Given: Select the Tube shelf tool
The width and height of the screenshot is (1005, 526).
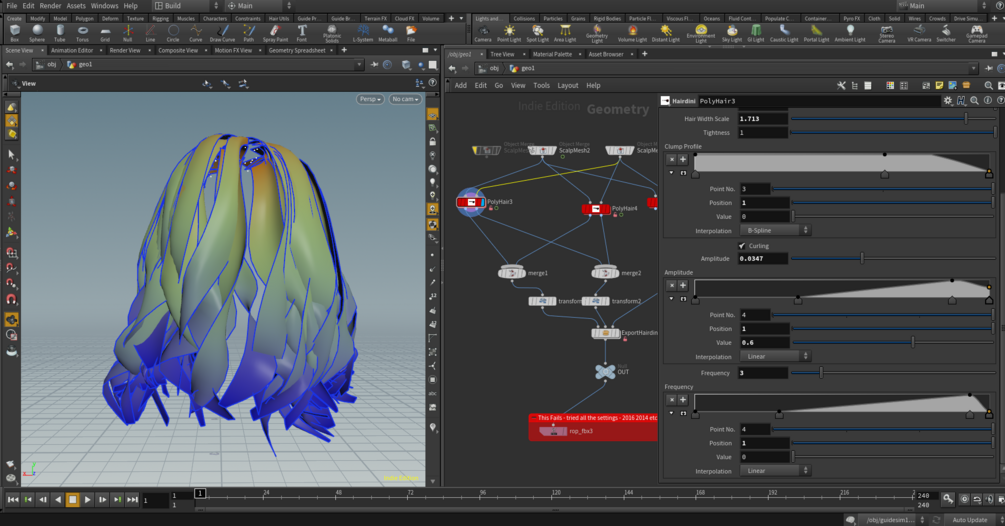Looking at the screenshot, I should 60,33.
